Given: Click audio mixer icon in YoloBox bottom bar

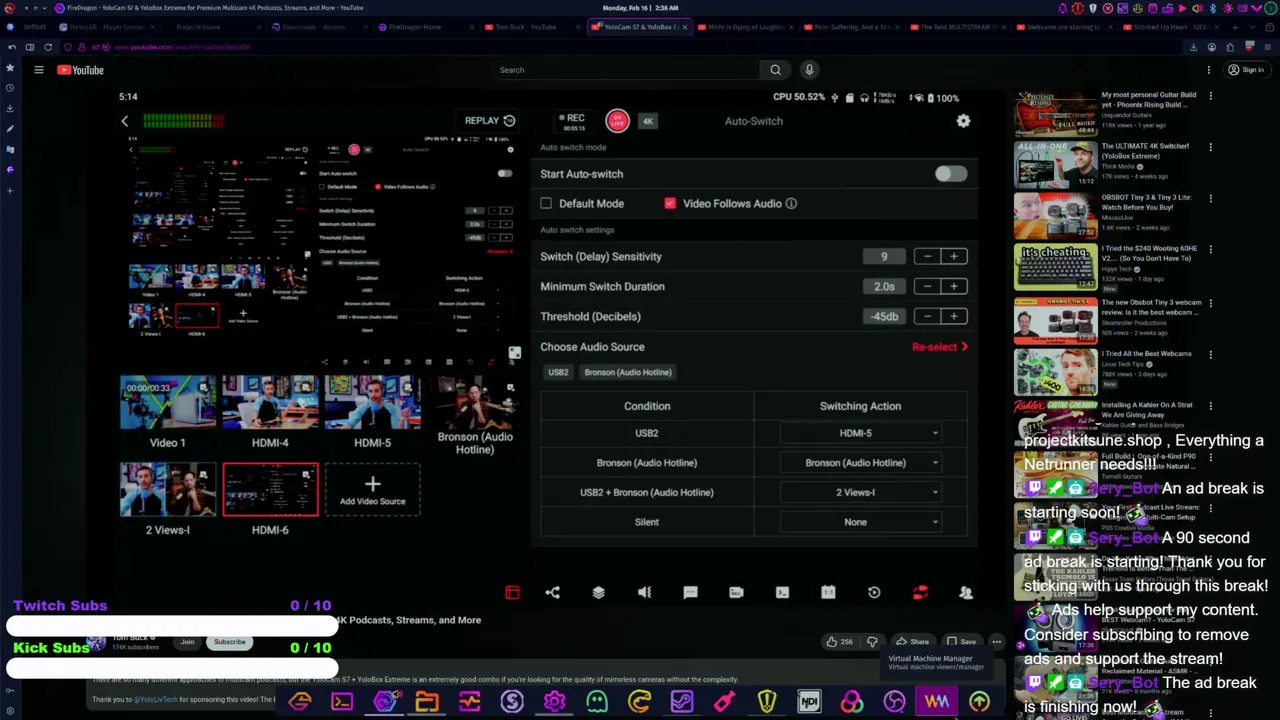Looking at the screenshot, I should 644,593.
